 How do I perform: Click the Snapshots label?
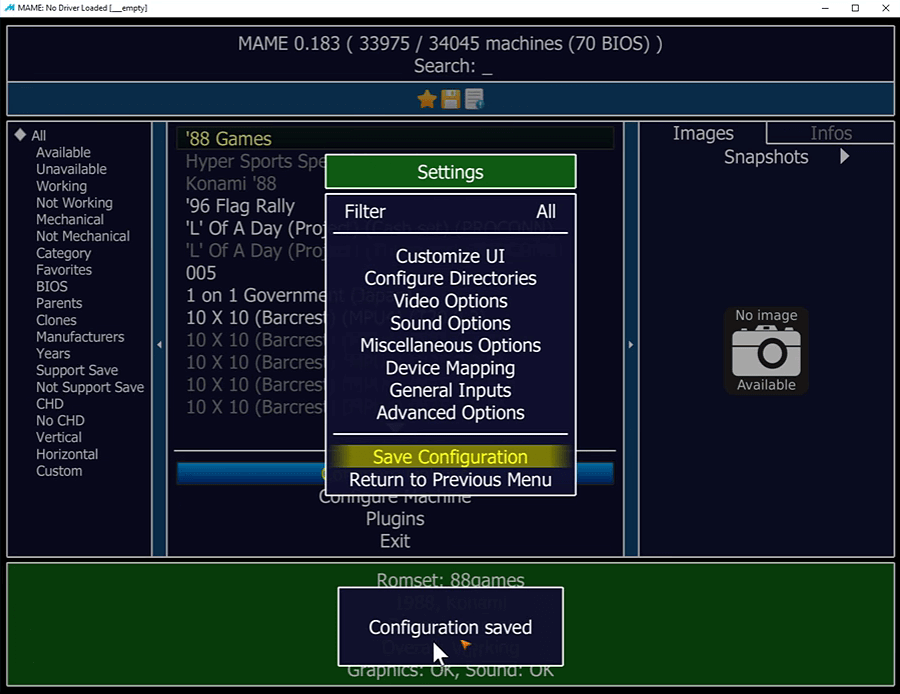tap(766, 157)
